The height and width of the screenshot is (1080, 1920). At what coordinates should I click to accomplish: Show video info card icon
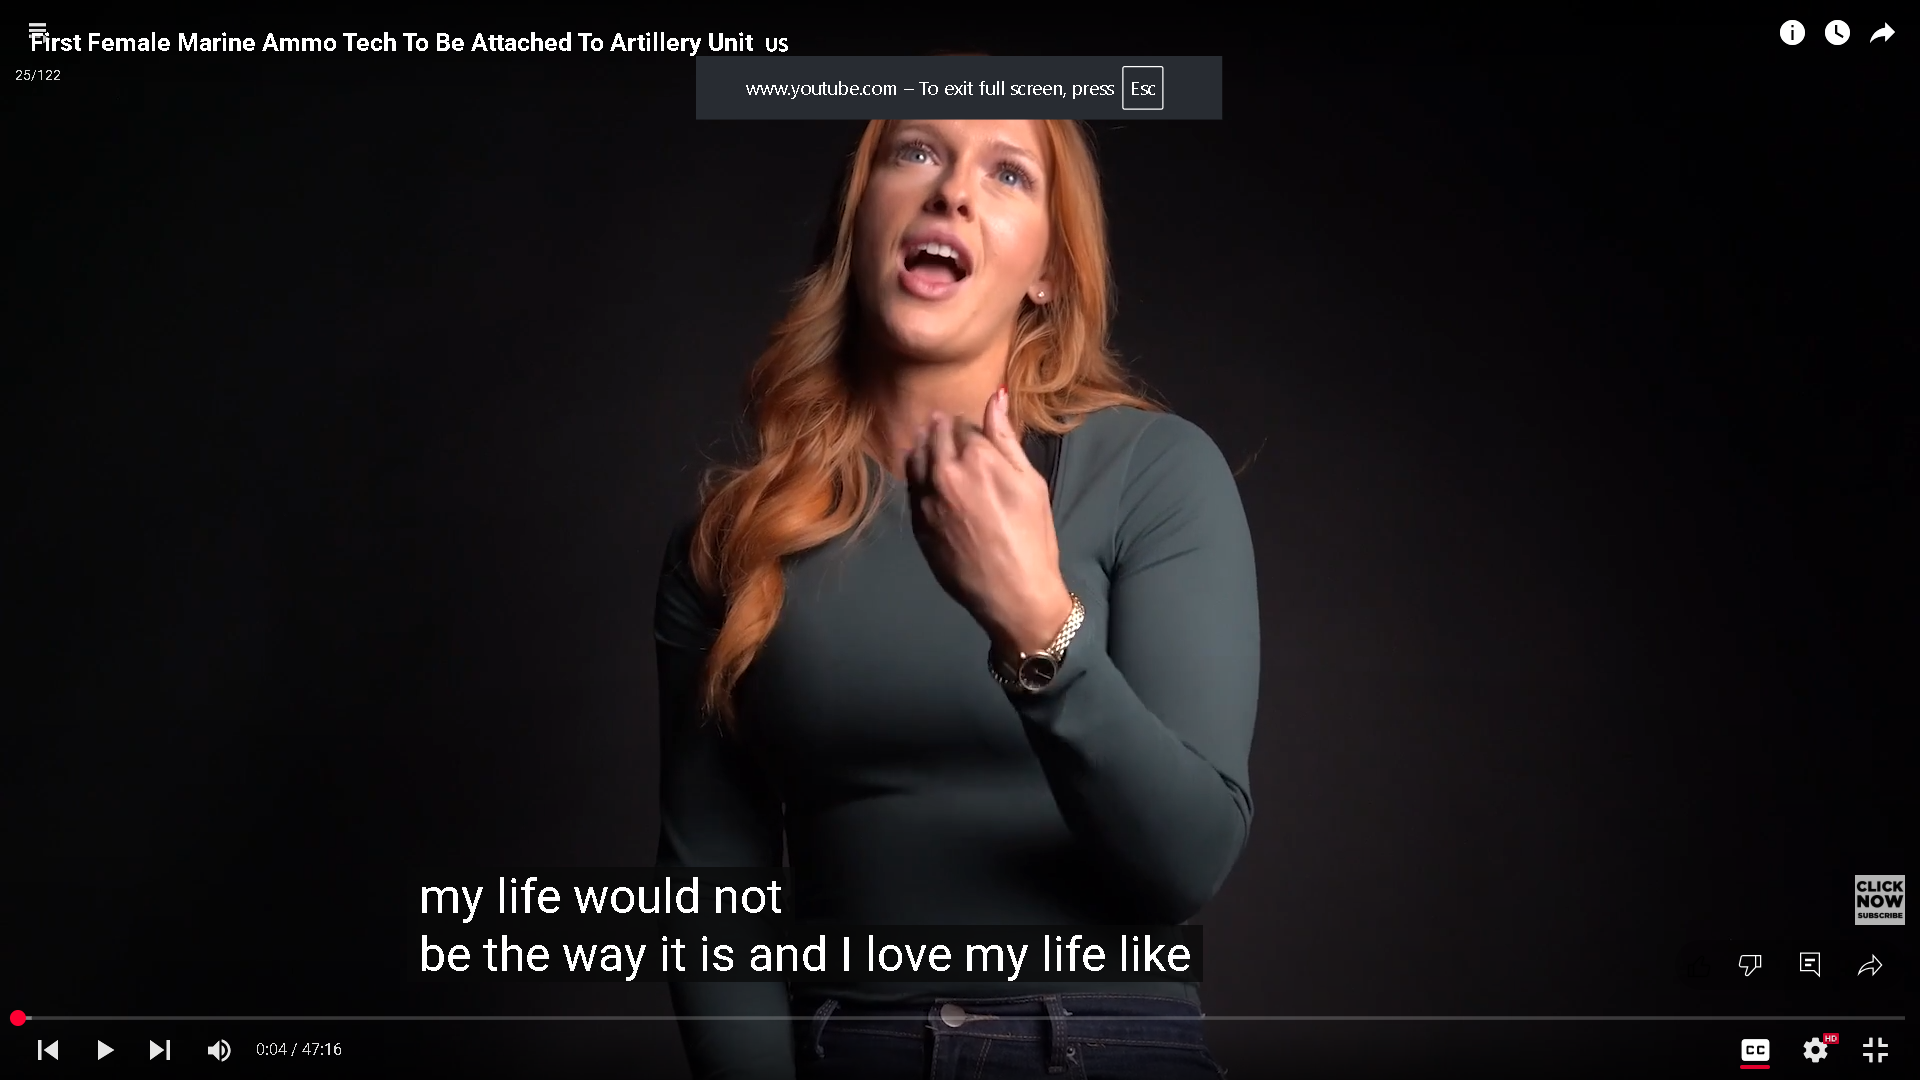(x=1792, y=33)
